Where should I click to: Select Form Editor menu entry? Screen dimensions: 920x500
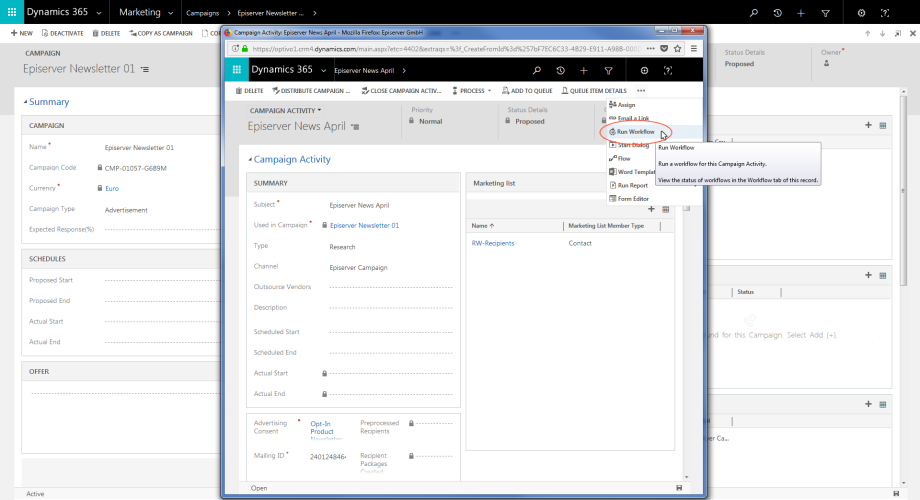pyautogui.click(x=631, y=198)
